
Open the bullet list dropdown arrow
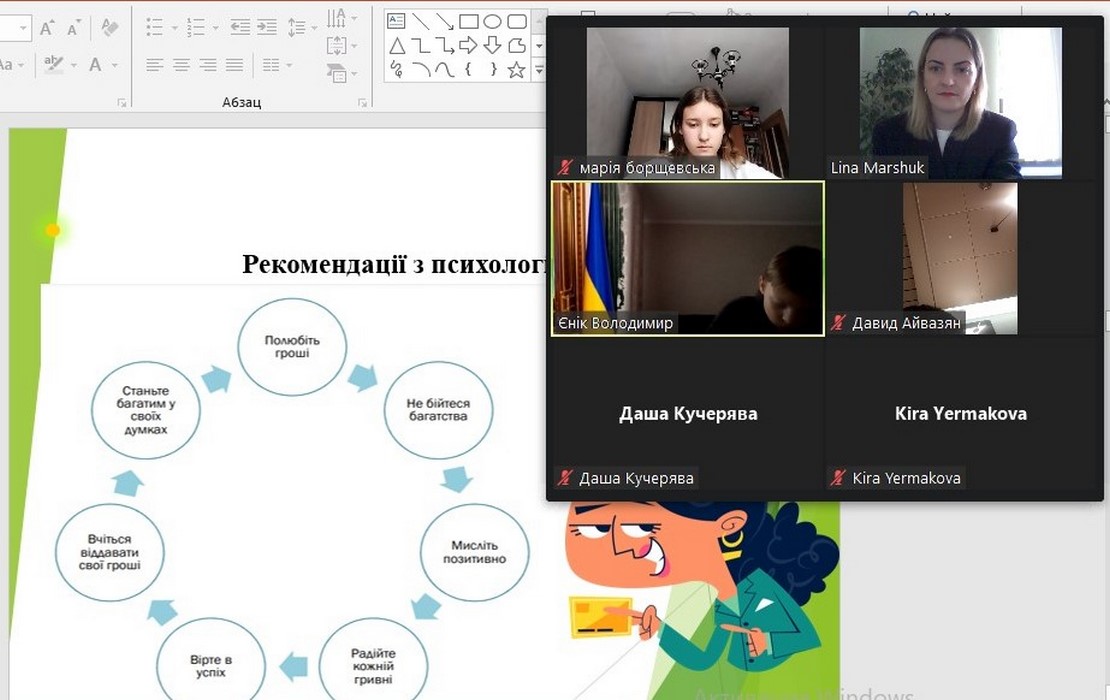[x=173, y=28]
